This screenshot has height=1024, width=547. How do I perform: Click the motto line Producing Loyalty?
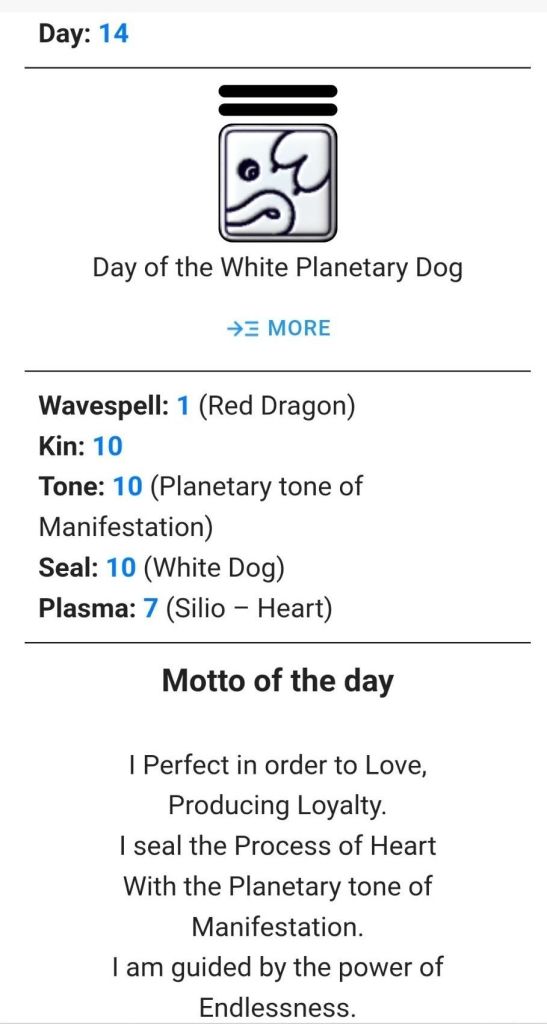click(277, 806)
